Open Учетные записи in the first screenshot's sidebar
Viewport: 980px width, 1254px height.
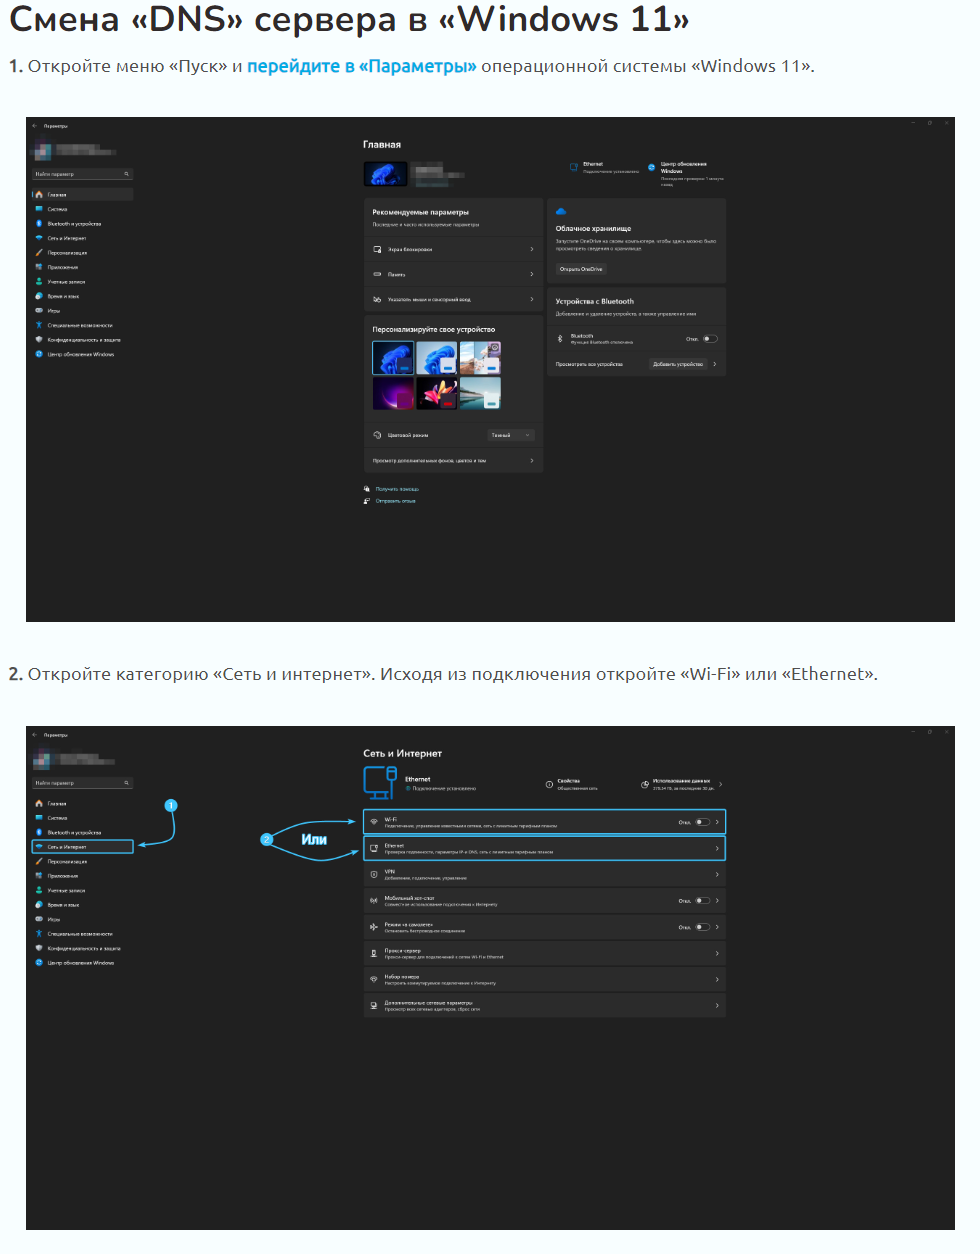66,282
